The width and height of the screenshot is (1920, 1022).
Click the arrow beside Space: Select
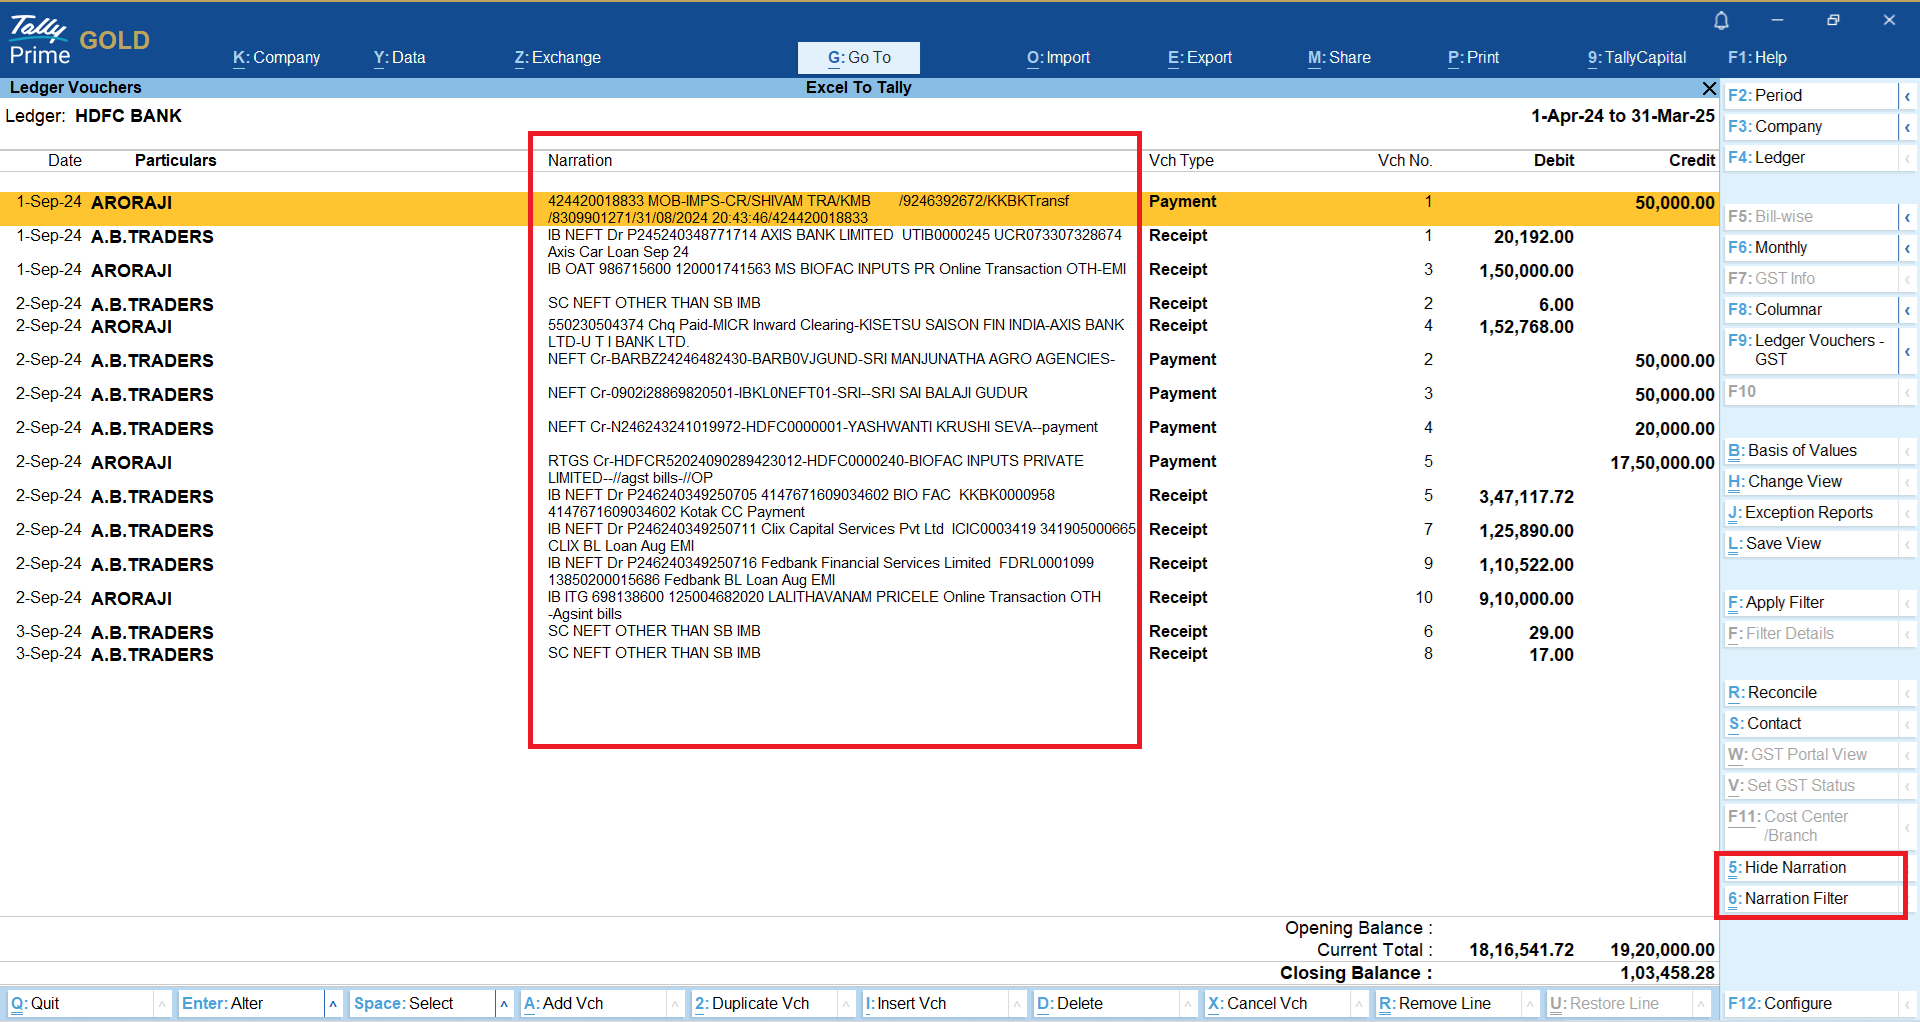tap(504, 1003)
